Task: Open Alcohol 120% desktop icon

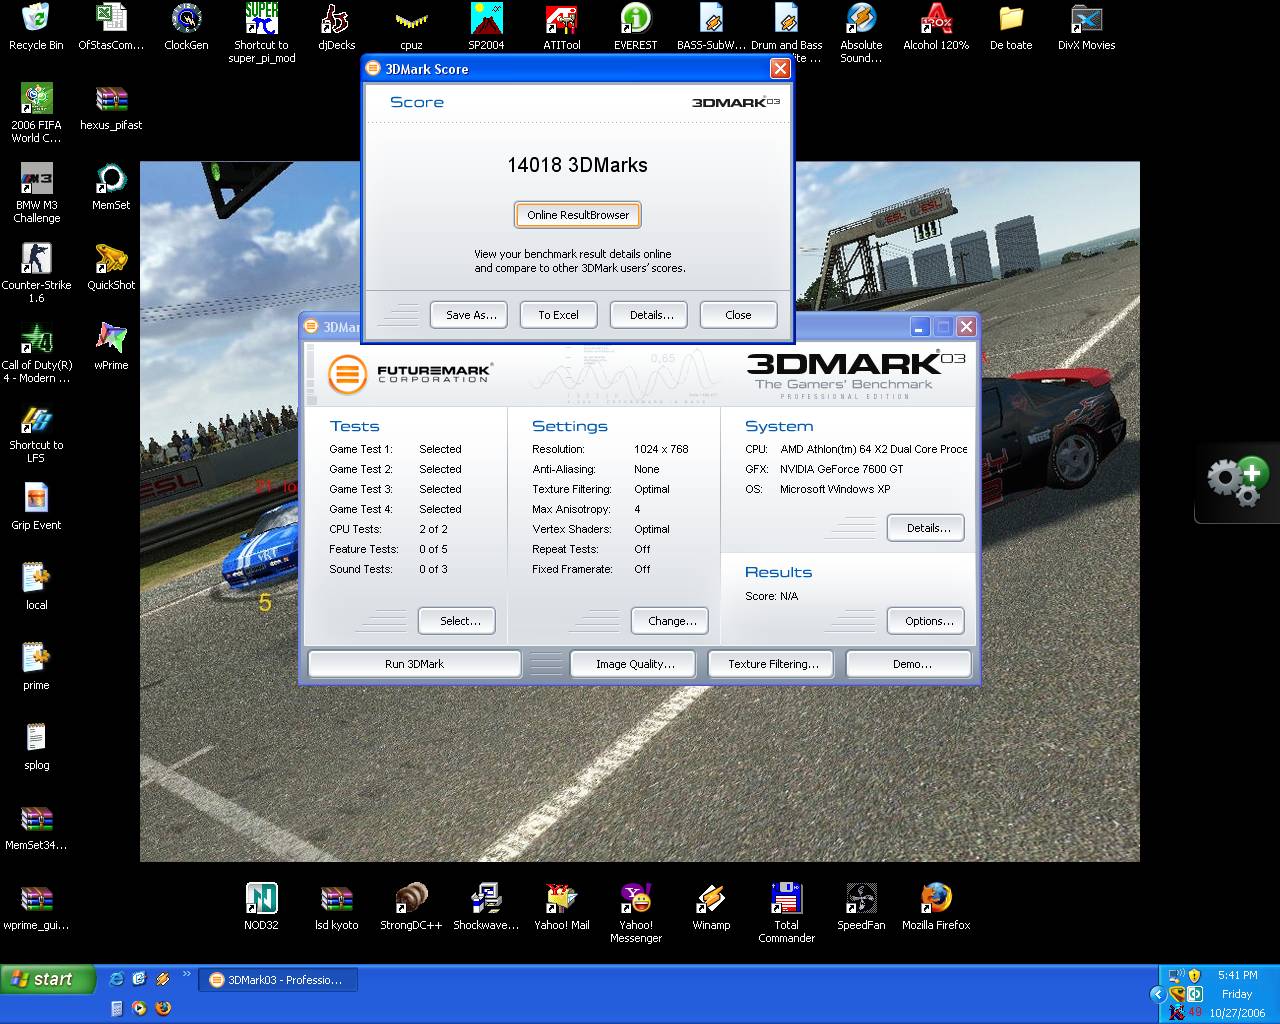Action: click(x=936, y=27)
